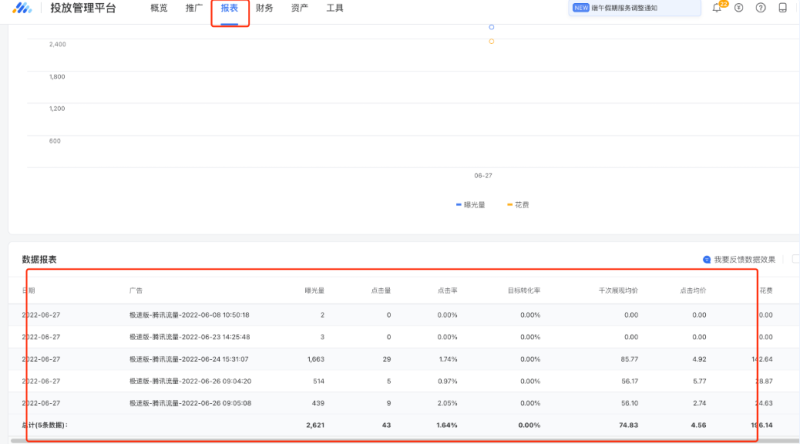Toggle the 花费 legend item in chart
This screenshot has width=800, height=444.
coord(518,205)
